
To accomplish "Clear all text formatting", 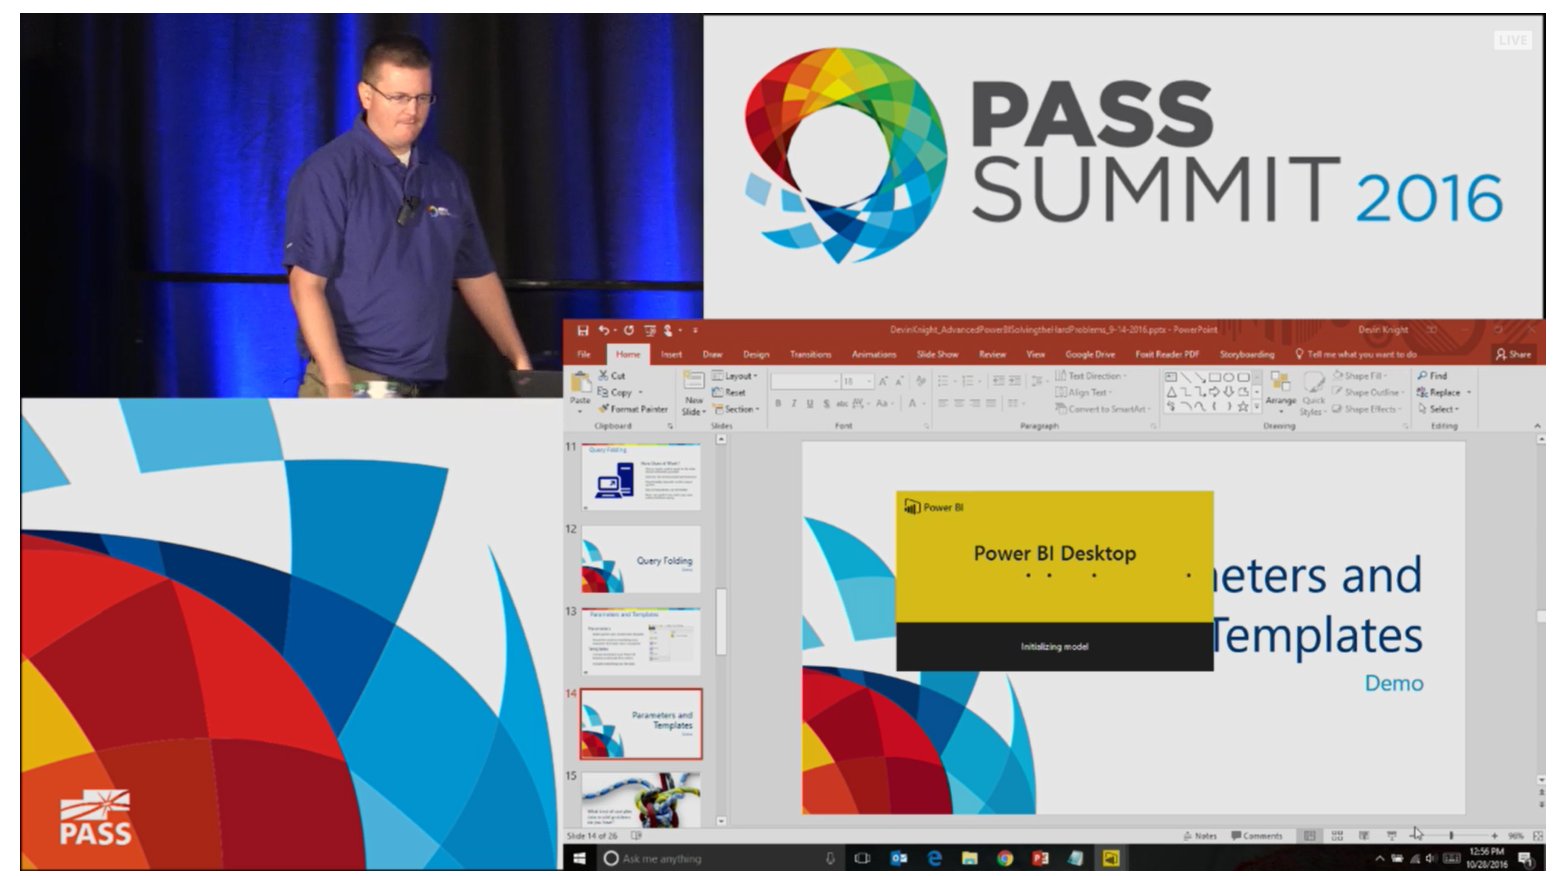I will coord(920,381).
